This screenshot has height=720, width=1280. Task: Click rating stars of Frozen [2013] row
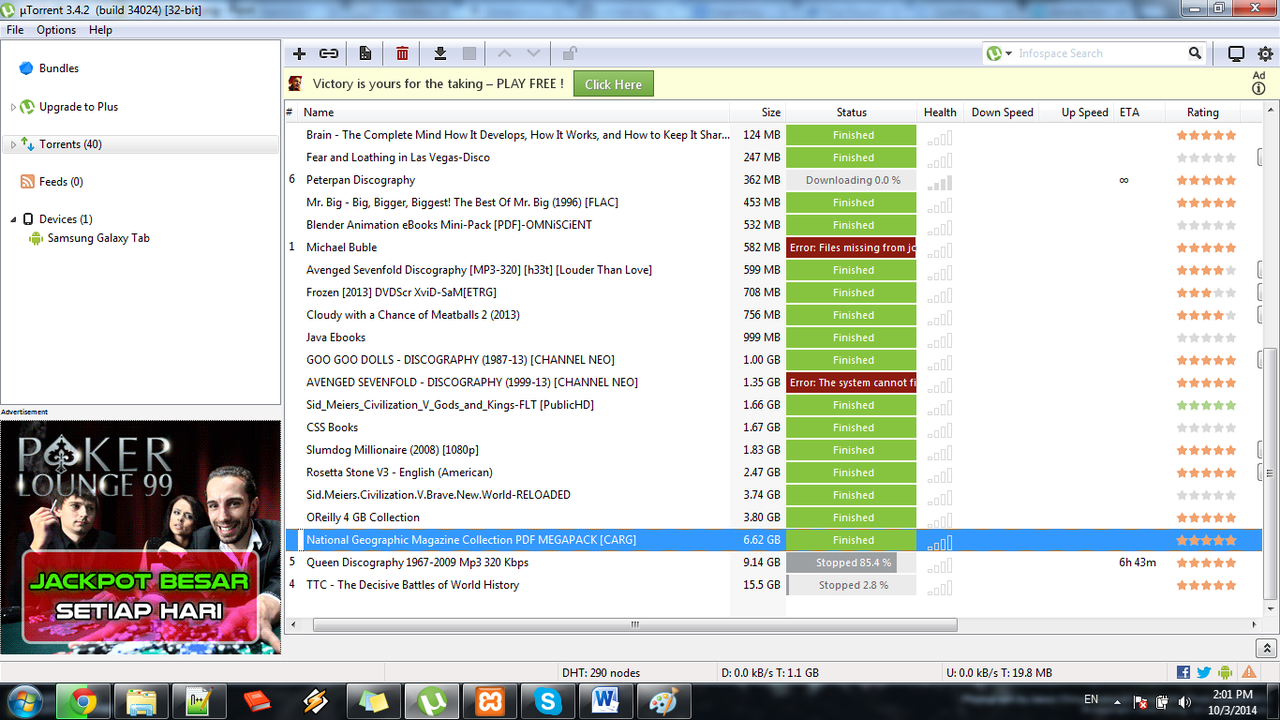(x=1206, y=293)
